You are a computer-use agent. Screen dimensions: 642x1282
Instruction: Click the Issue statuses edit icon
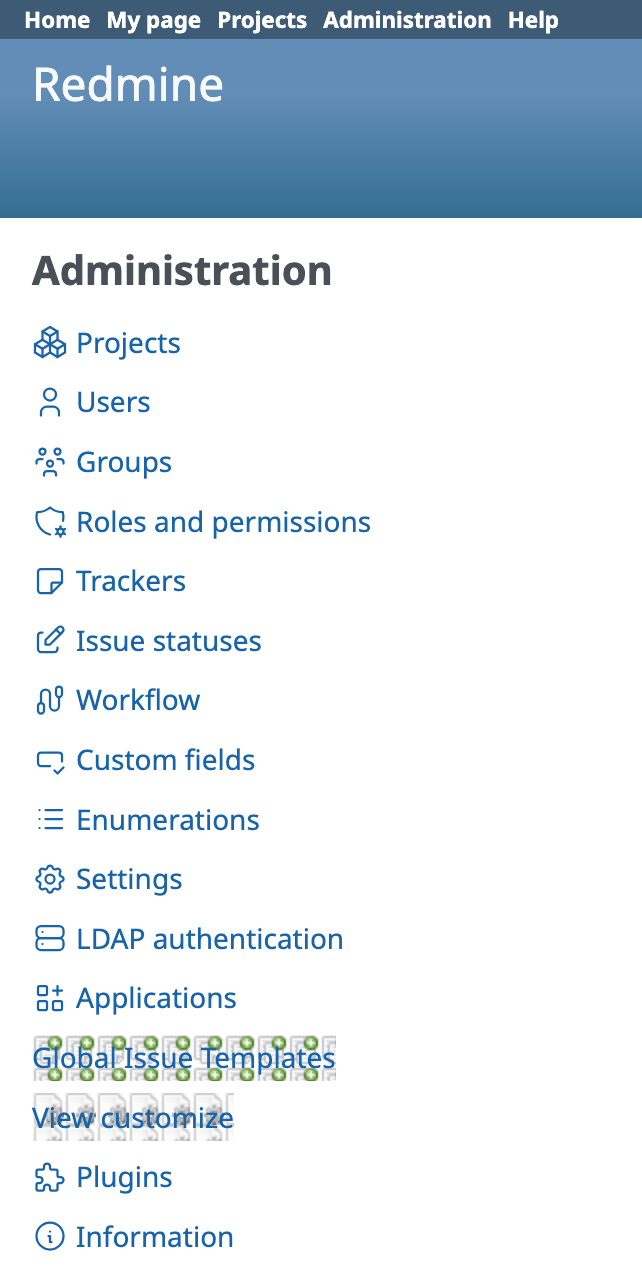pyautogui.click(x=49, y=642)
